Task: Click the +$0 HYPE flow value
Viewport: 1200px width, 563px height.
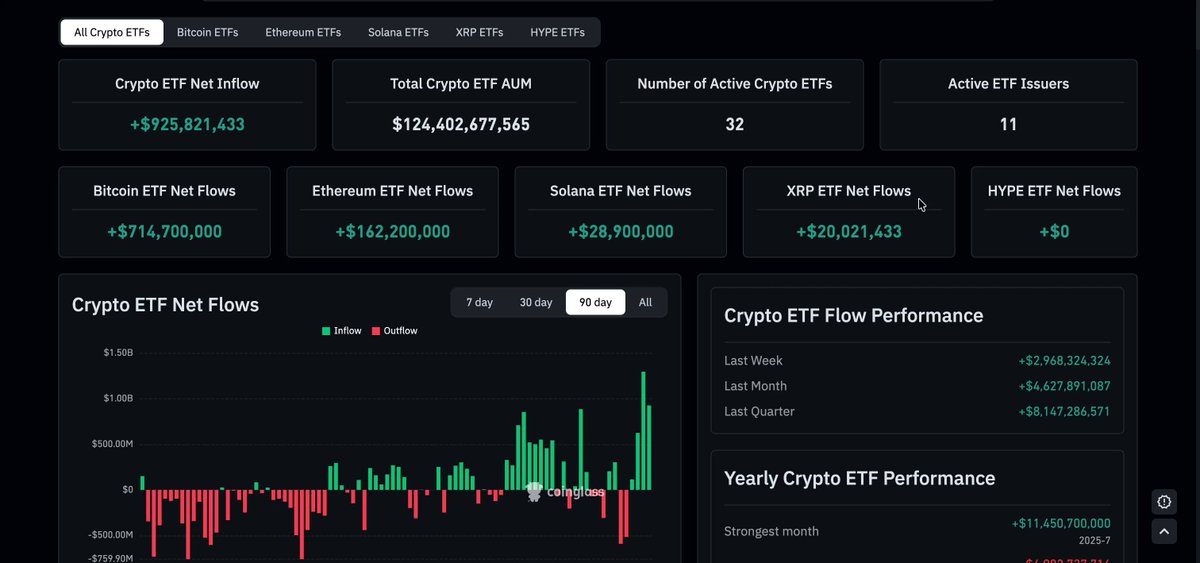Action: click(x=1054, y=232)
